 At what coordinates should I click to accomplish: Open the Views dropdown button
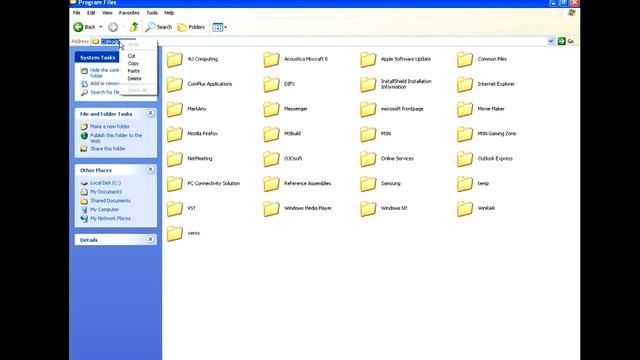click(220, 27)
